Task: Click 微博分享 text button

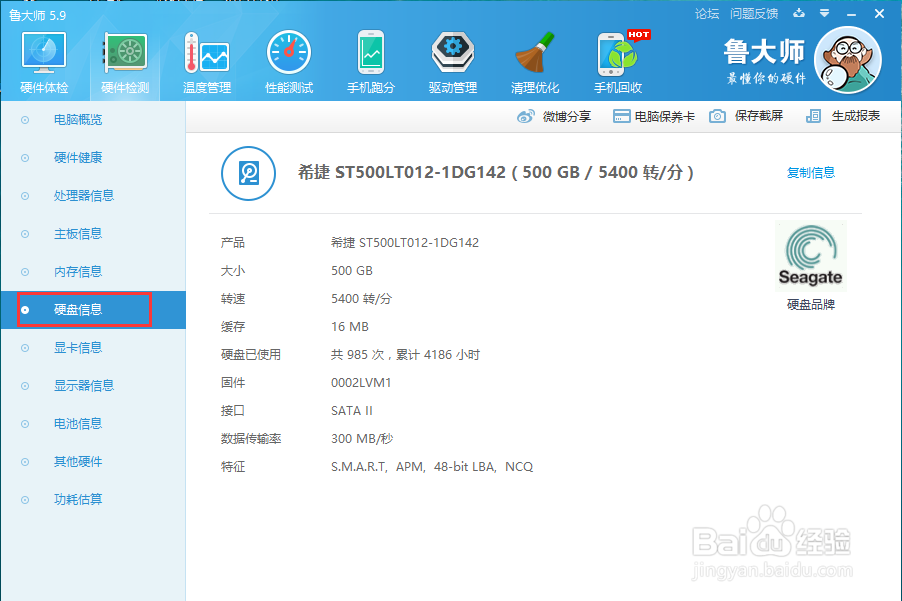Action: [x=567, y=116]
